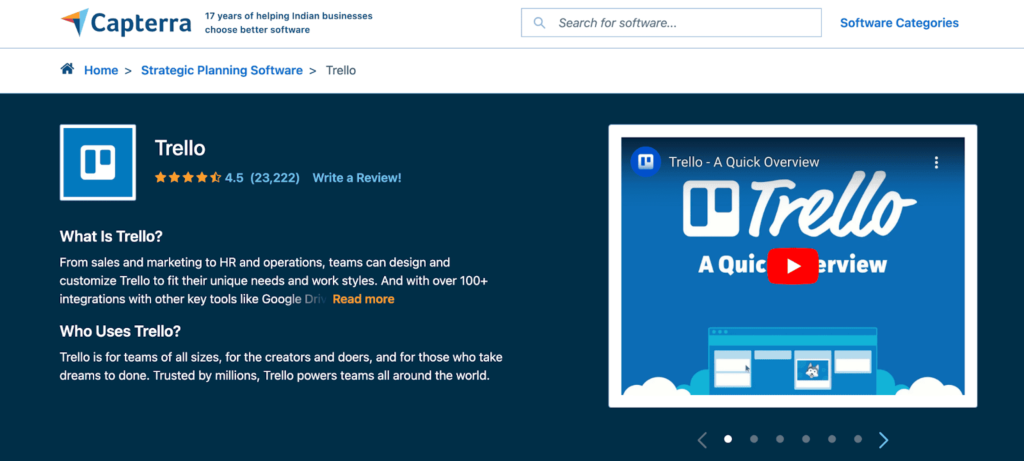Click video title Trello - A Quick Overview
This screenshot has width=1024, height=461.
pos(744,163)
